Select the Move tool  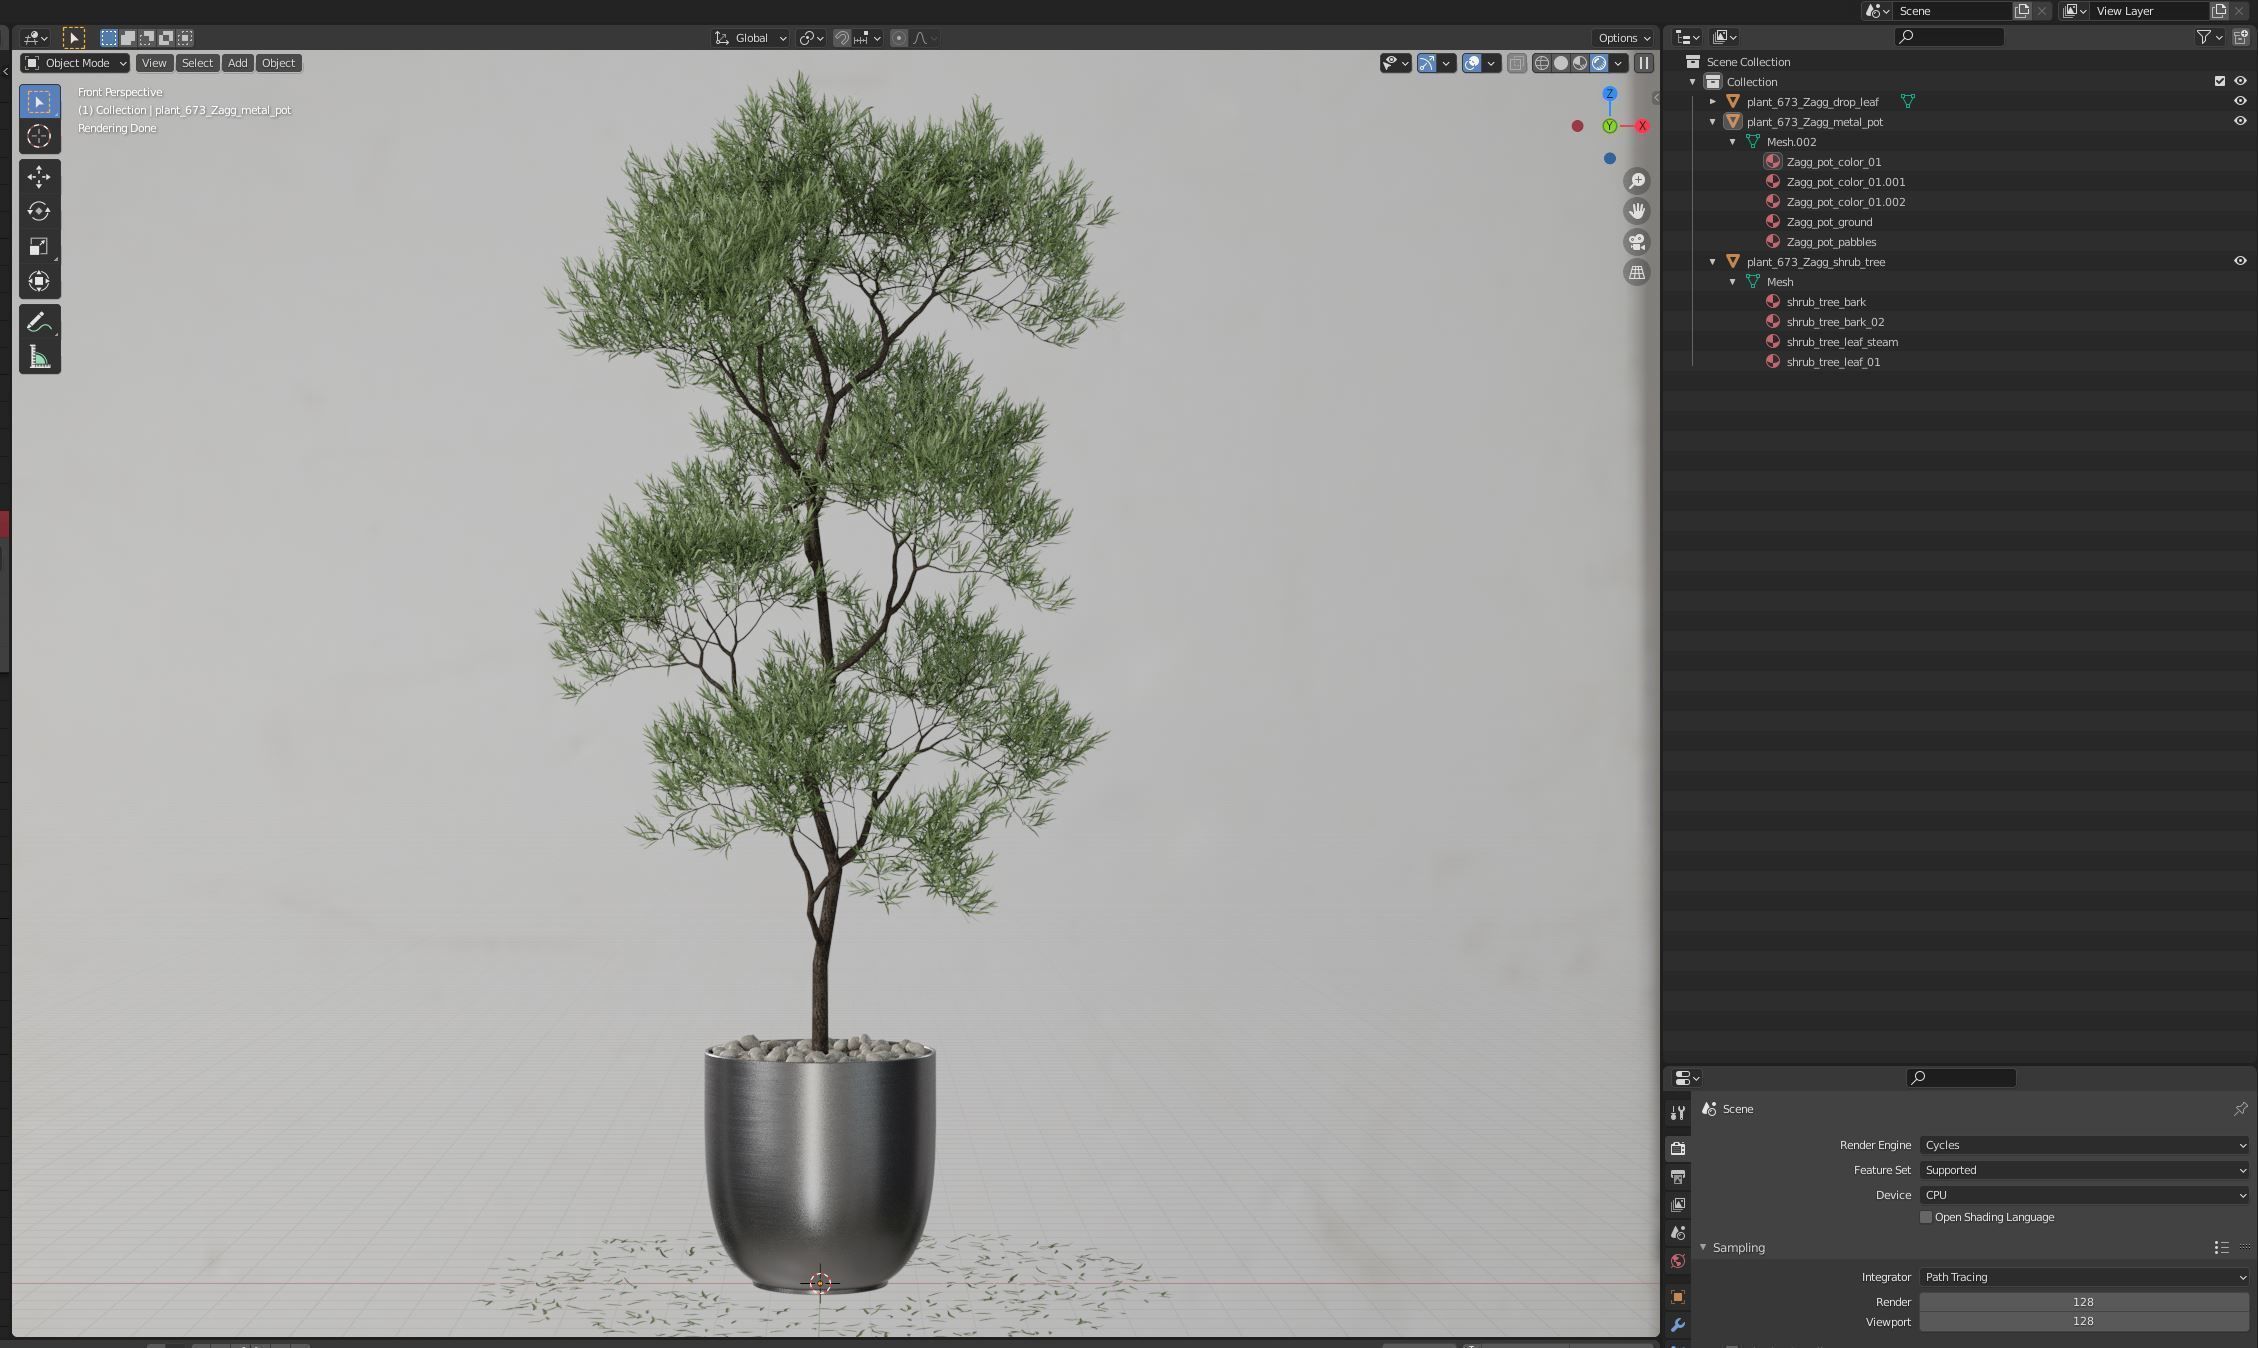point(39,177)
